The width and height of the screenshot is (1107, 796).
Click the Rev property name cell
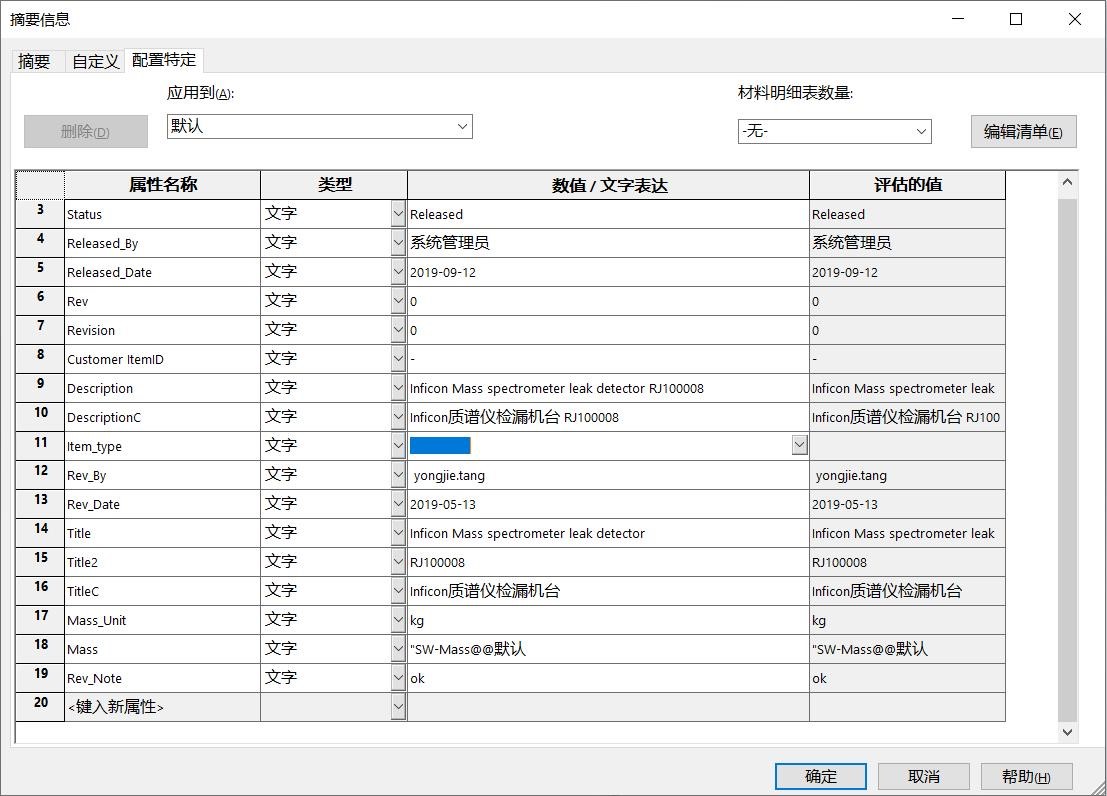click(x=162, y=301)
